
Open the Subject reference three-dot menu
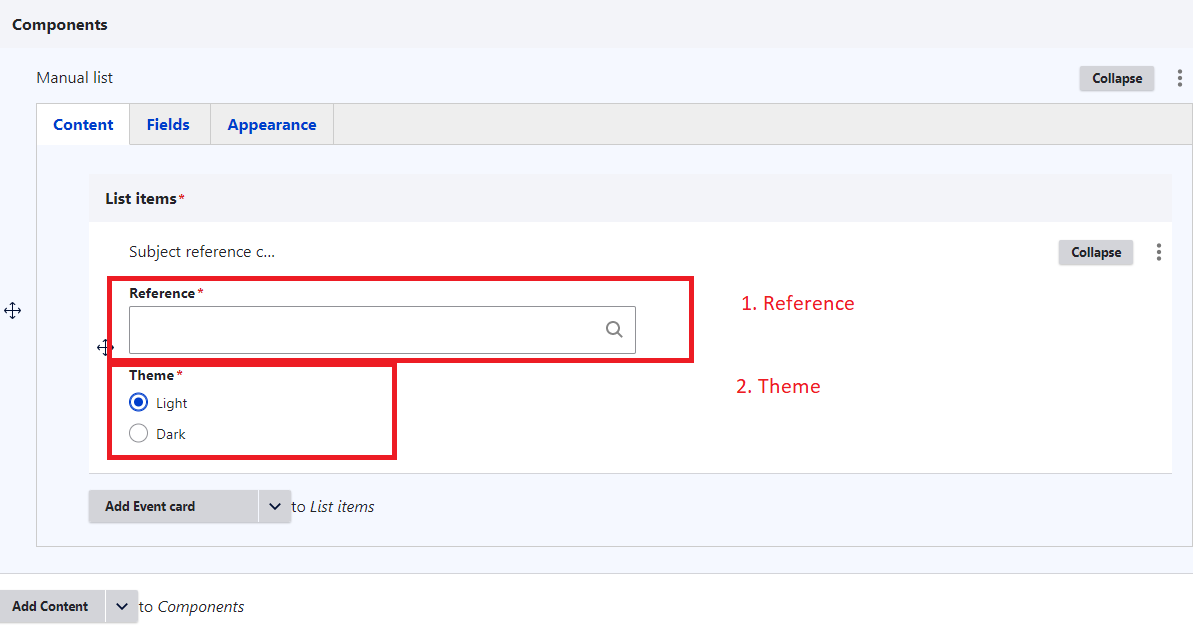pyautogui.click(x=1159, y=252)
